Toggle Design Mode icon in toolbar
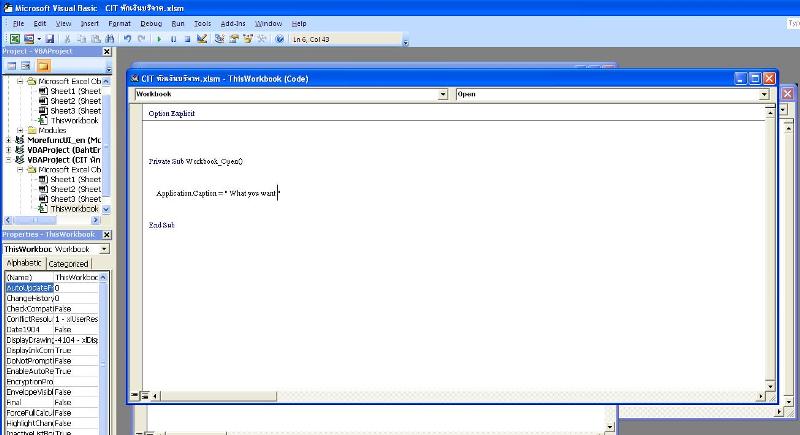 click(x=202, y=39)
